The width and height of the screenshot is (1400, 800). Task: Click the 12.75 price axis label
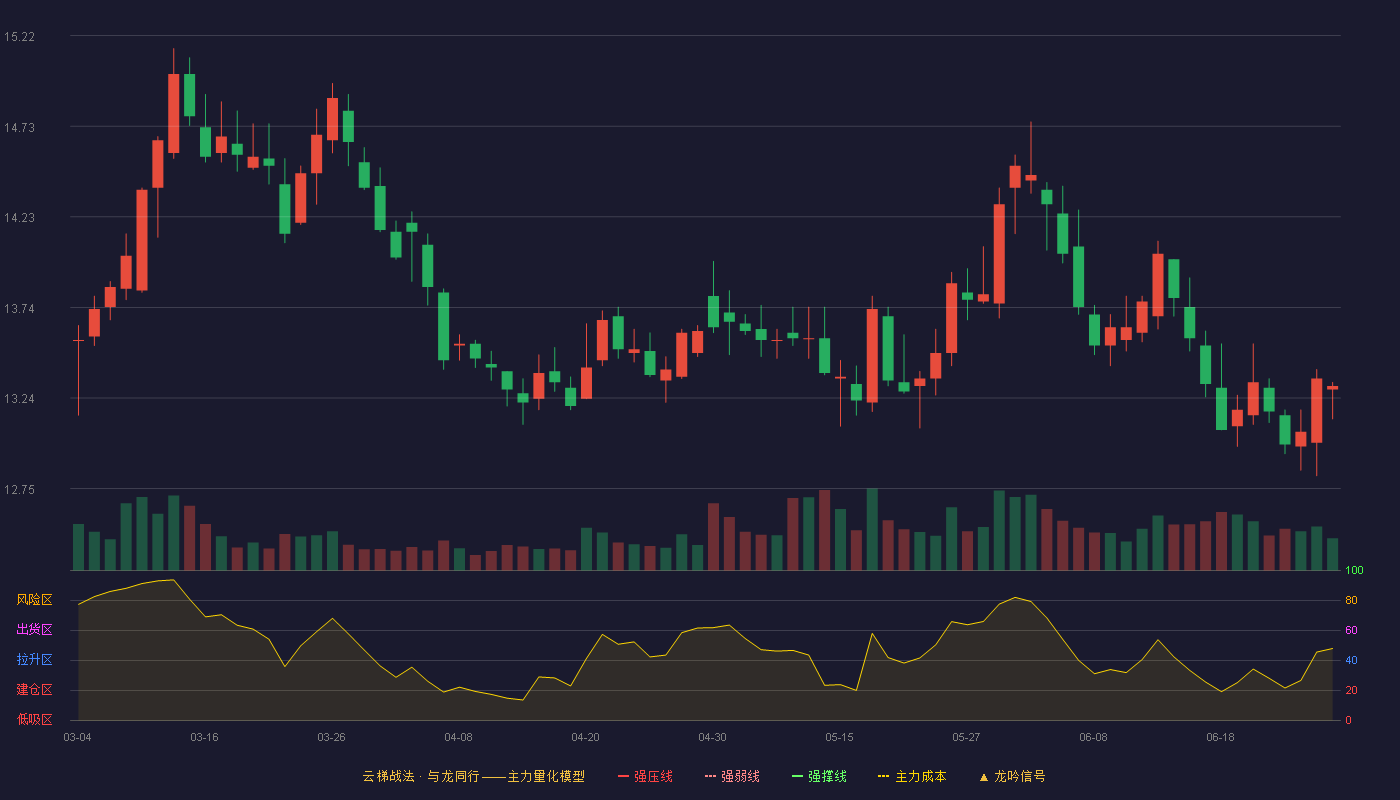(x=19, y=490)
